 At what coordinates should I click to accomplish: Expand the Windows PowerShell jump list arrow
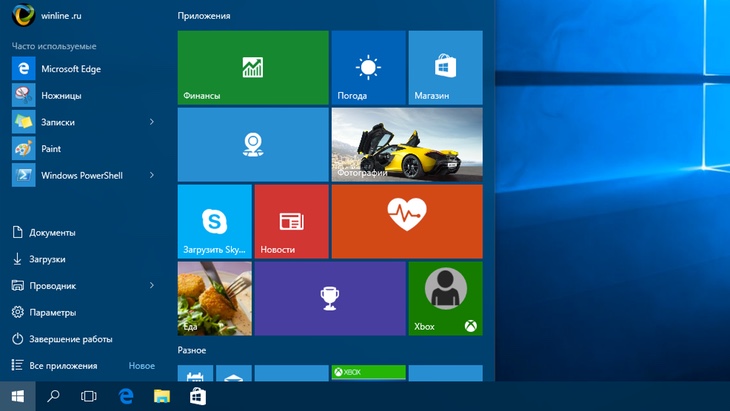[152, 175]
